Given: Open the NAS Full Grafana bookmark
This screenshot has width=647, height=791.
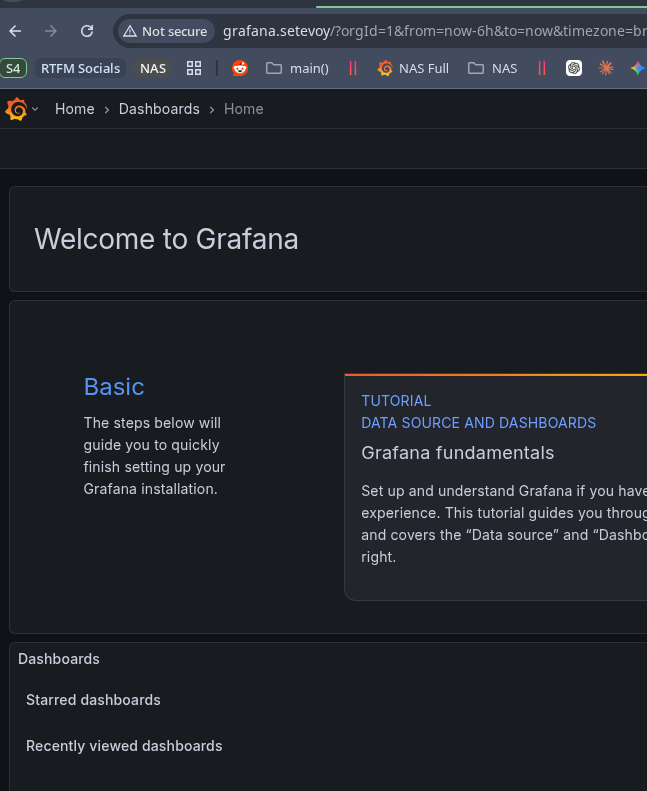Looking at the screenshot, I should pyautogui.click(x=413, y=68).
